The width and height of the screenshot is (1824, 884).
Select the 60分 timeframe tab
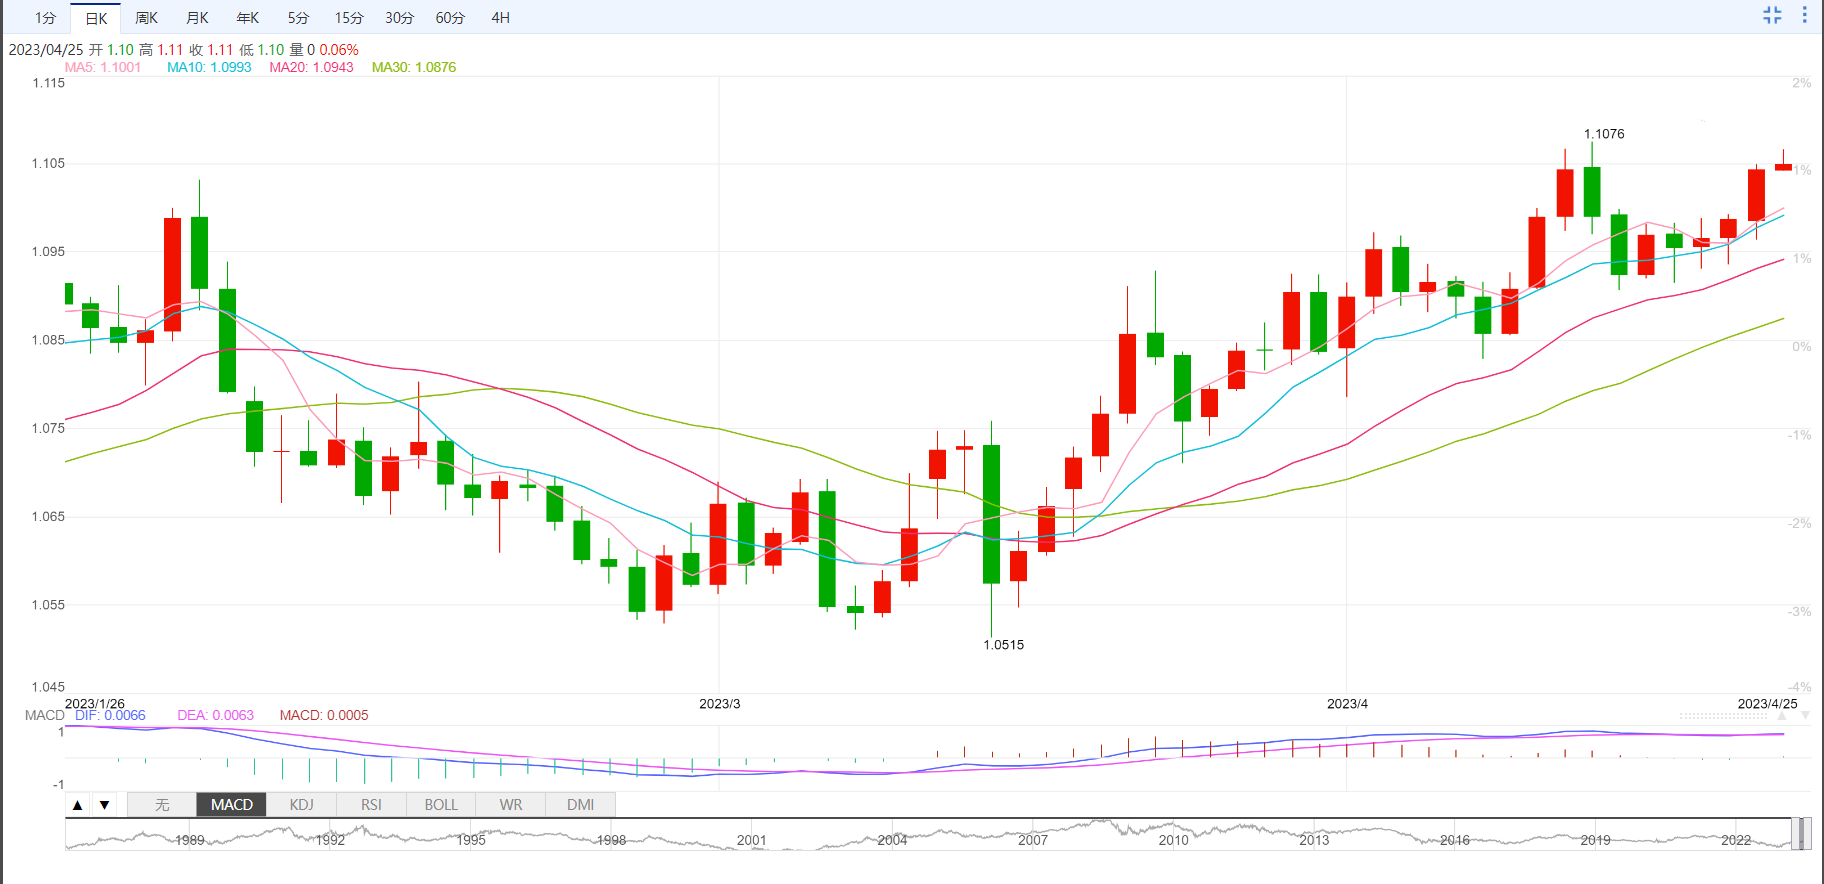pos(450,18)
